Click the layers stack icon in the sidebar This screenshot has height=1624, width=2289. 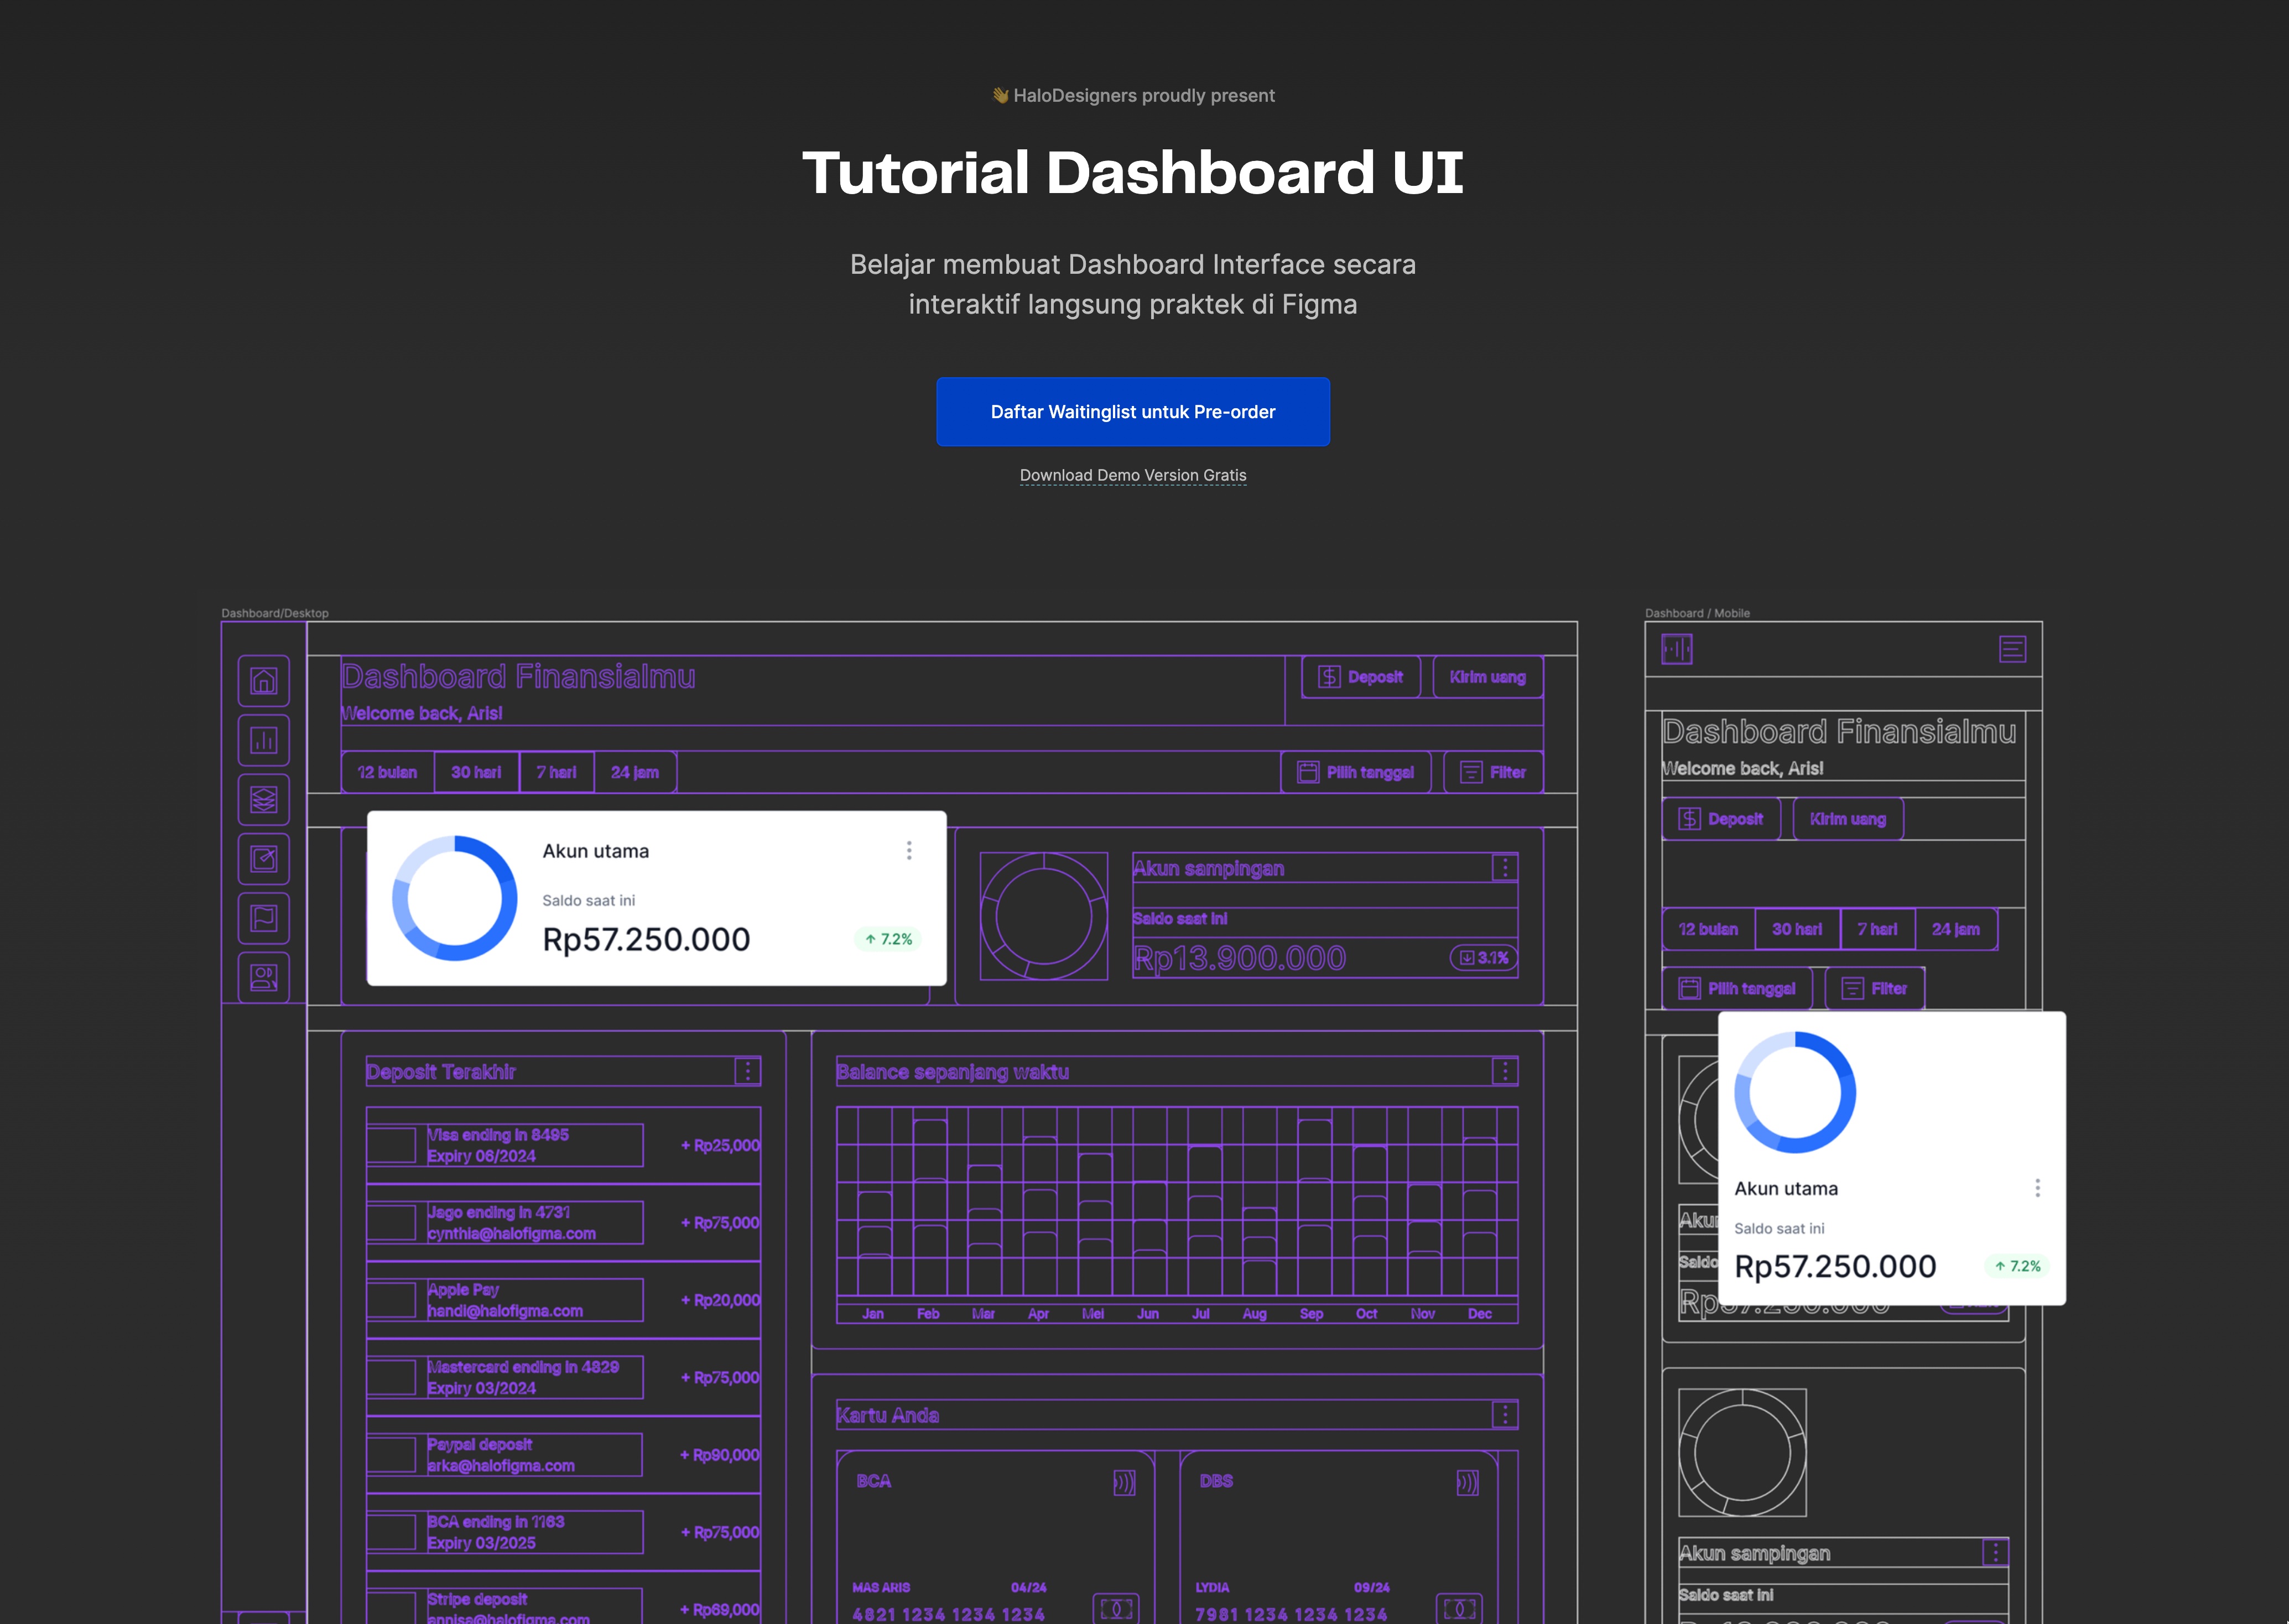(x=264, y=800)
